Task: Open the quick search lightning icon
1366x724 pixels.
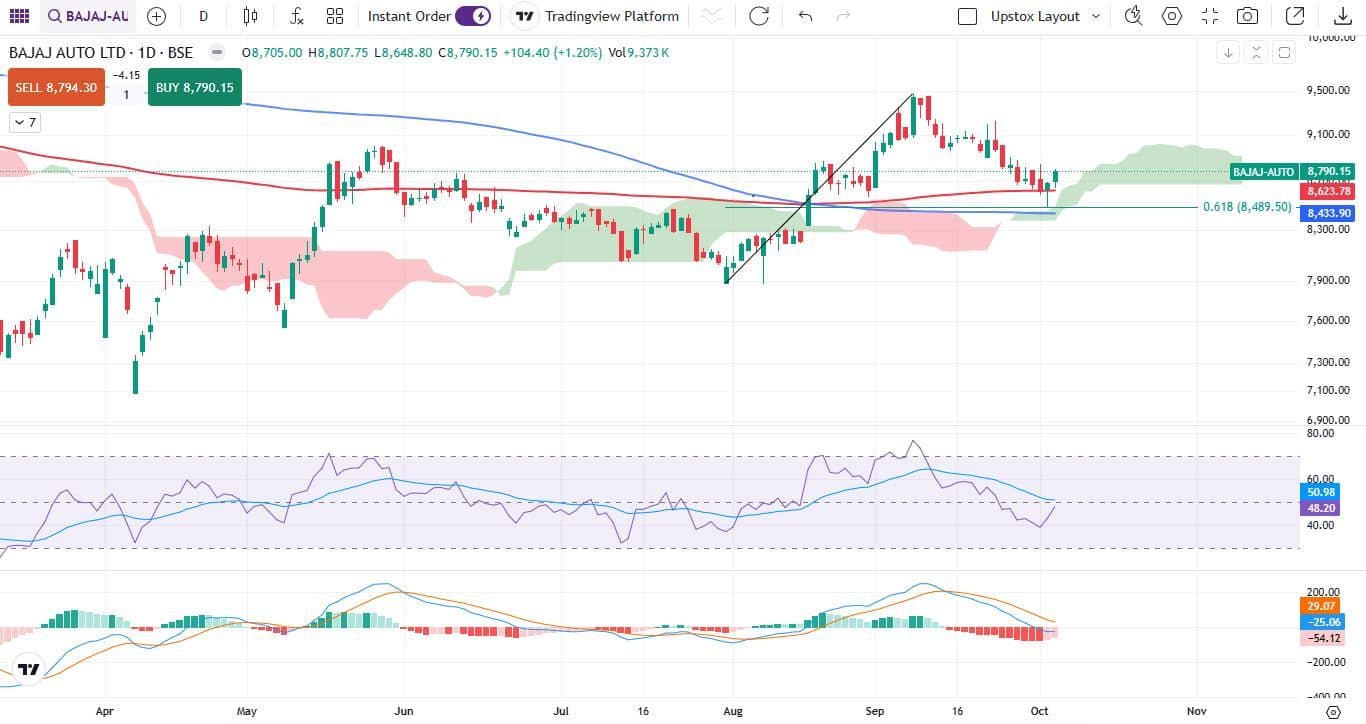Action: (x=1133, y=16)
